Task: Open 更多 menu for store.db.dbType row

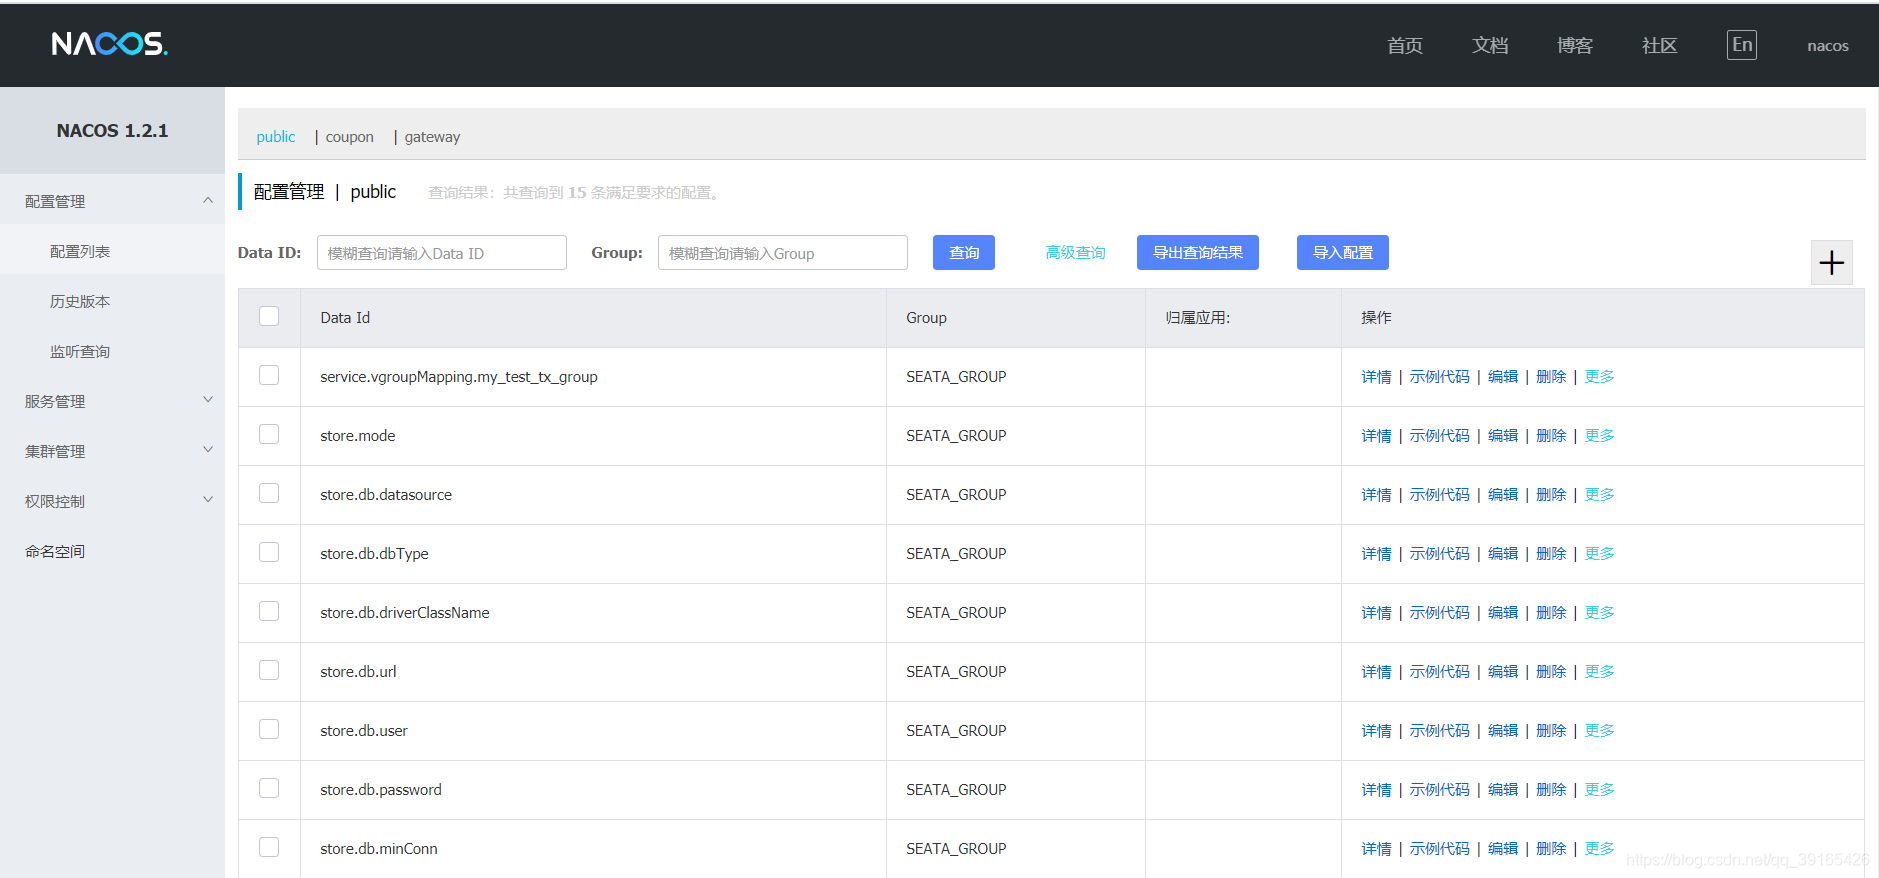Action: 1599,554
